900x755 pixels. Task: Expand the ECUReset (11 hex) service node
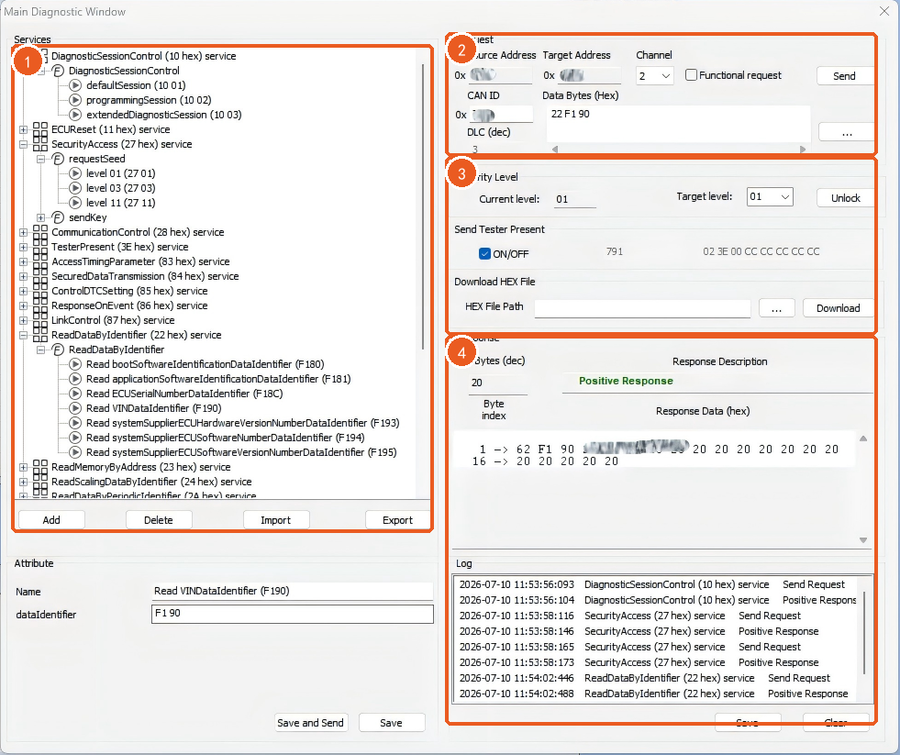[24, 130]
